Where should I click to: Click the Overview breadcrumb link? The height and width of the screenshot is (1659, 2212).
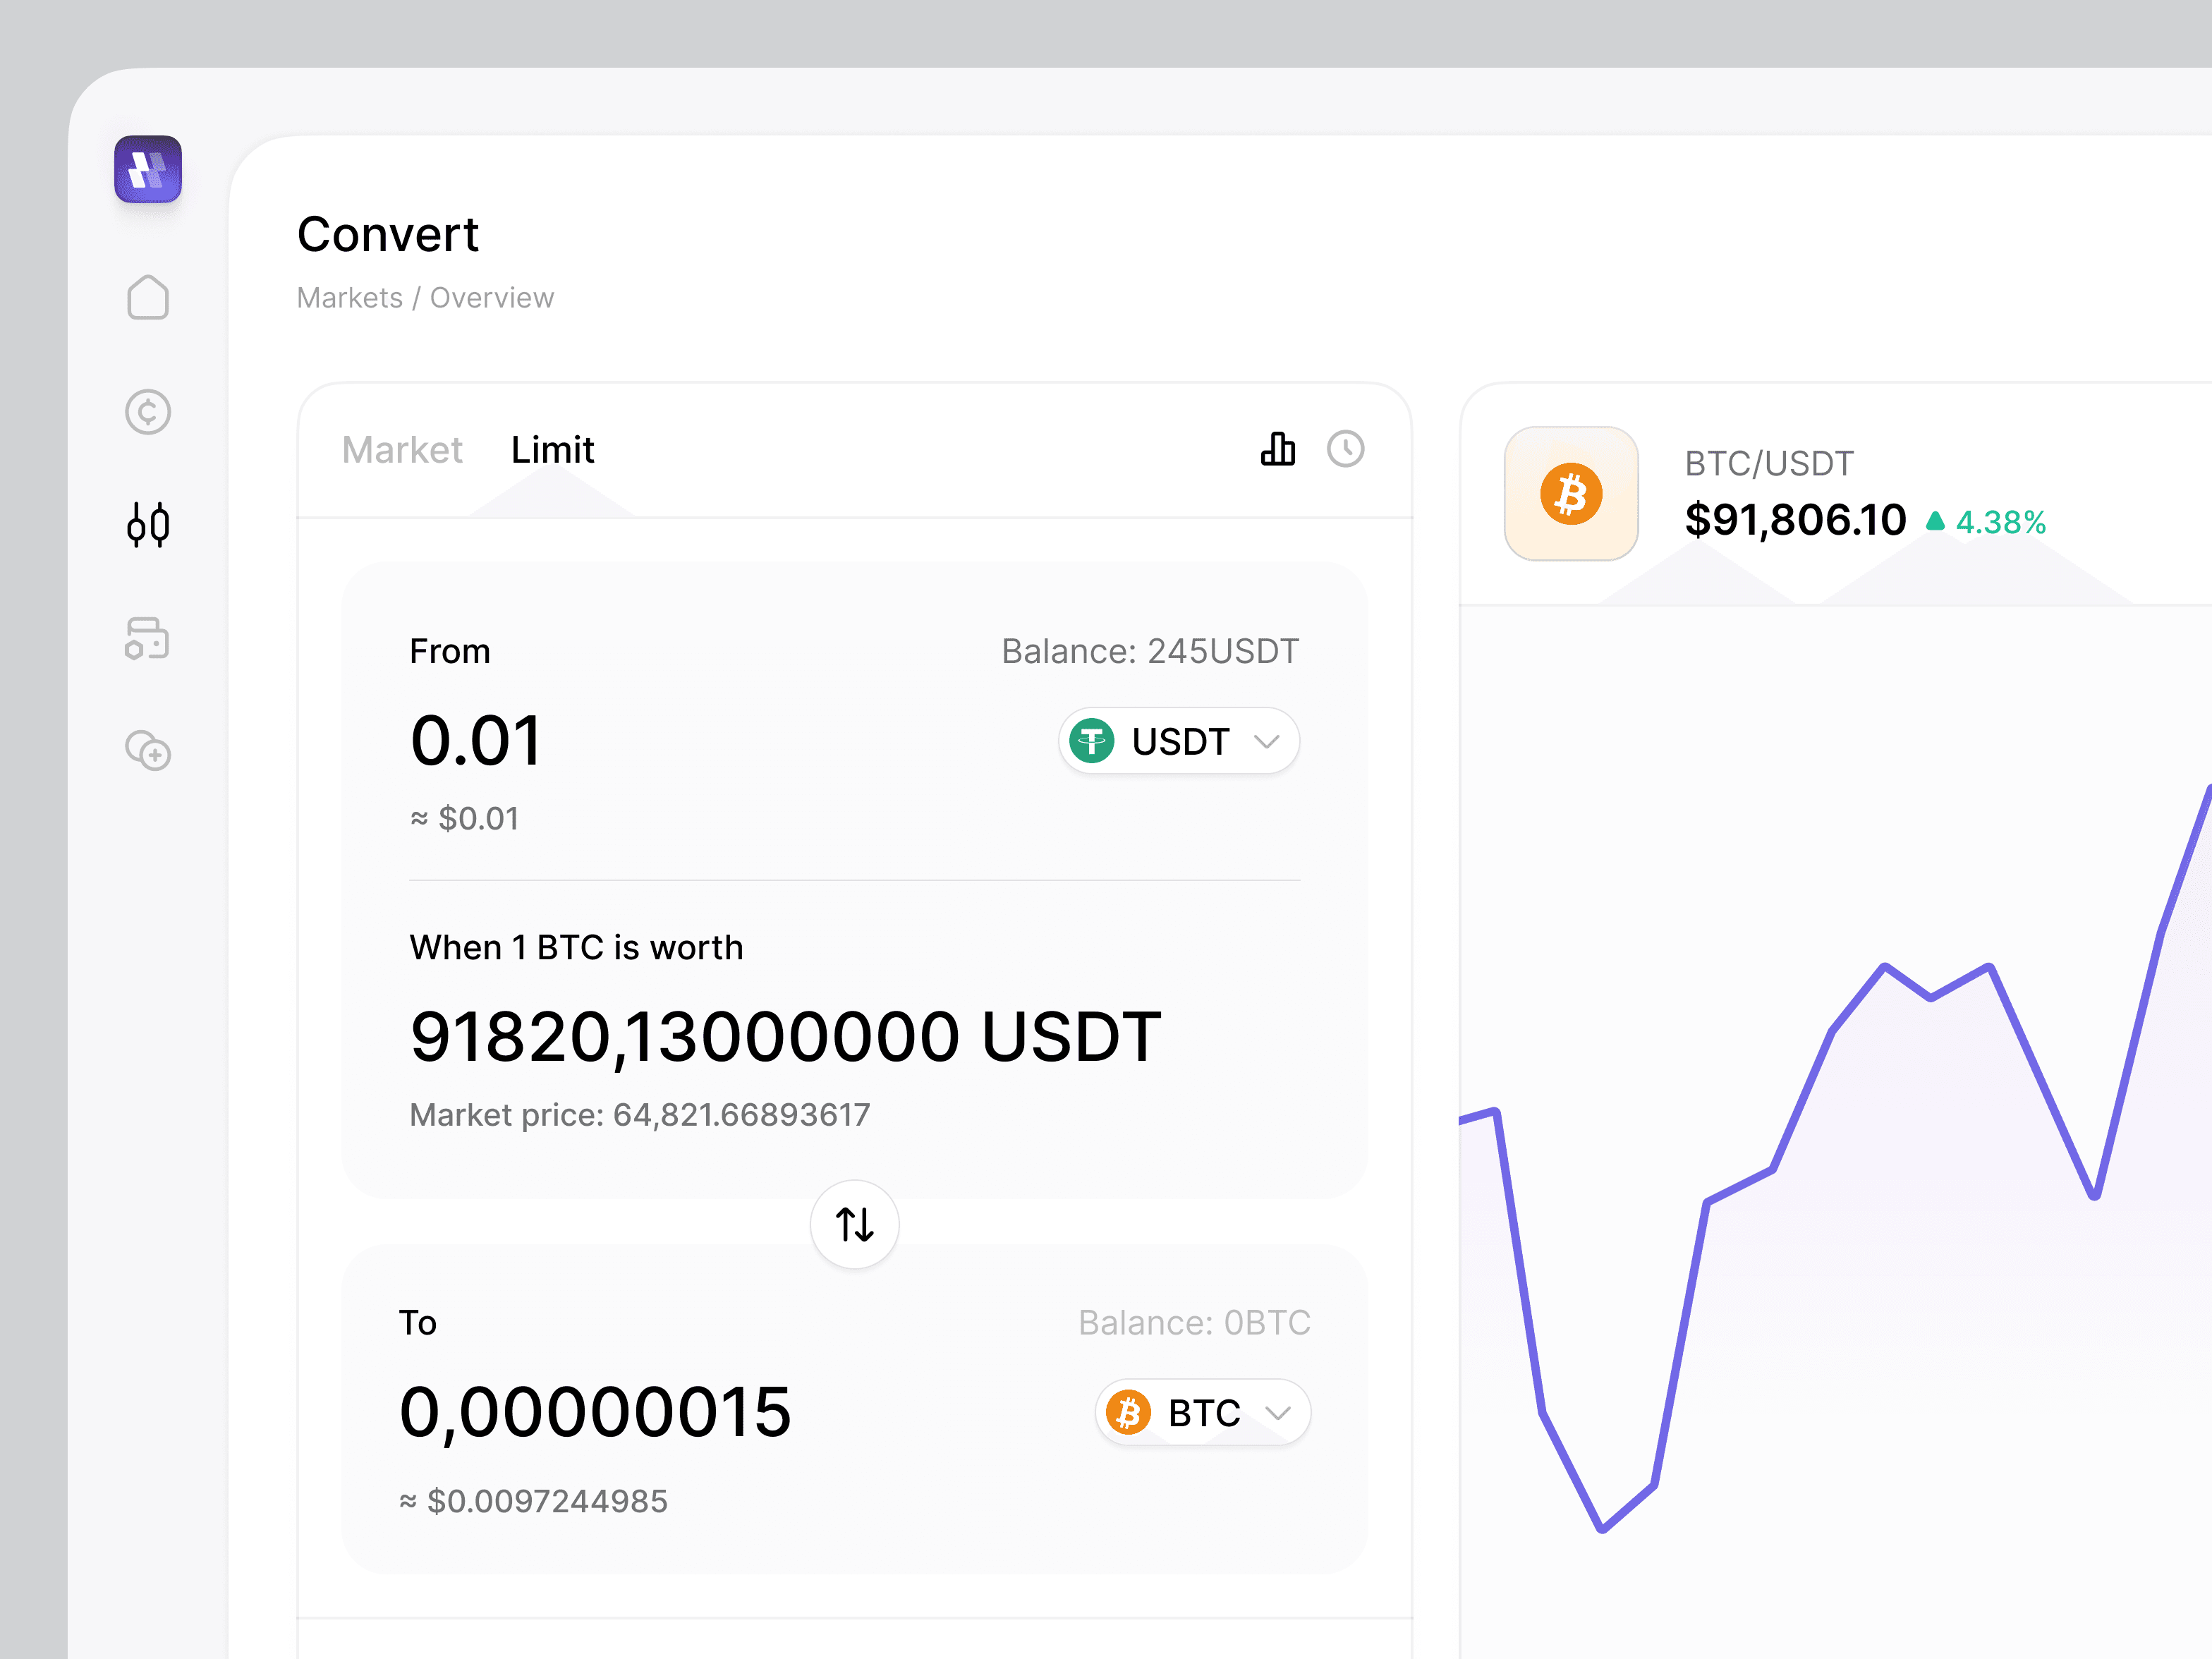491,298
